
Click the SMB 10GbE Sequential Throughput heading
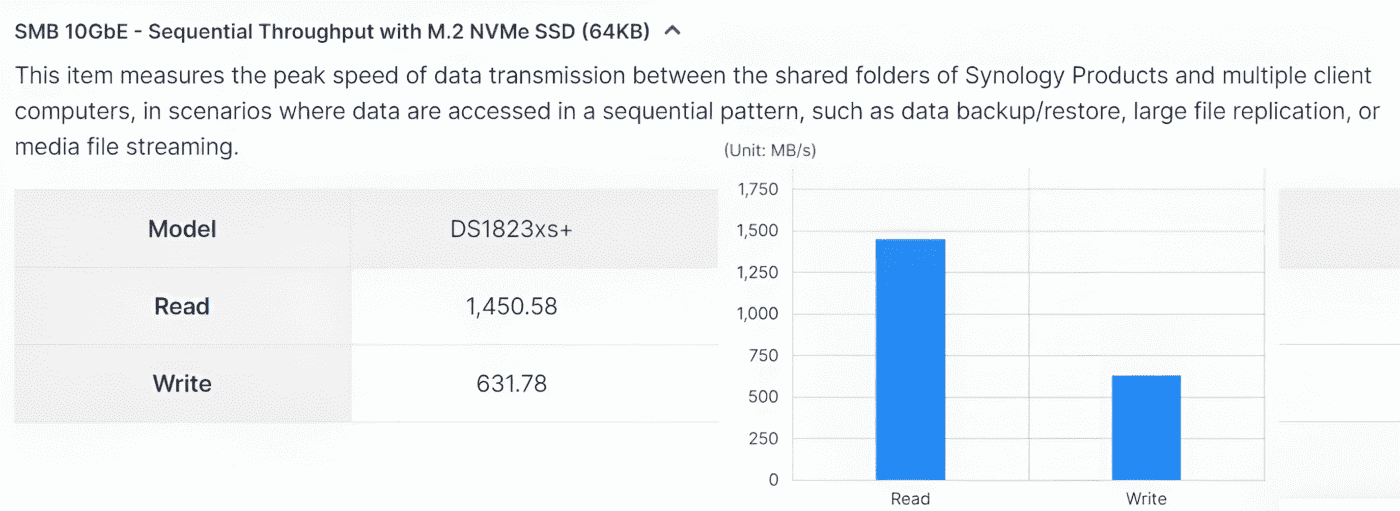(332, 31)
